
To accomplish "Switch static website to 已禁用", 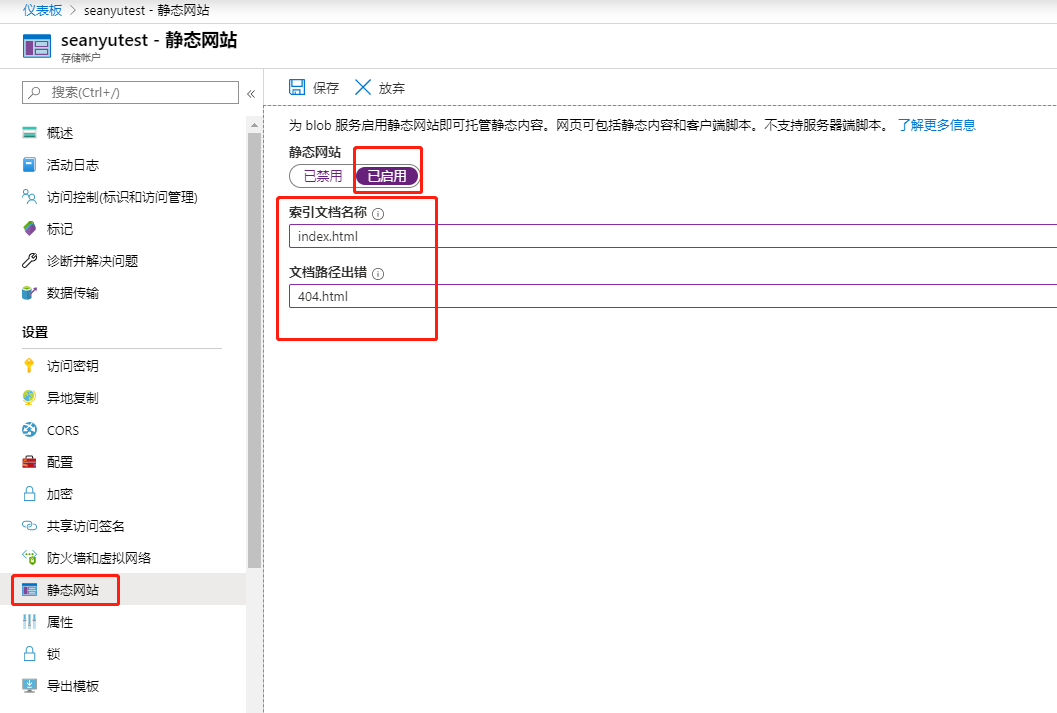I will click(x=322, y=176).
